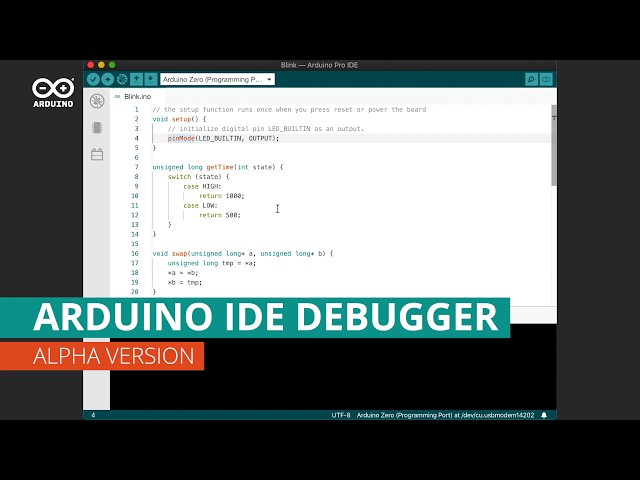Screen dimensions: 640x480
Task: Click the Arduino Zero port status bar entry
Action: click(x=445, y=415)
